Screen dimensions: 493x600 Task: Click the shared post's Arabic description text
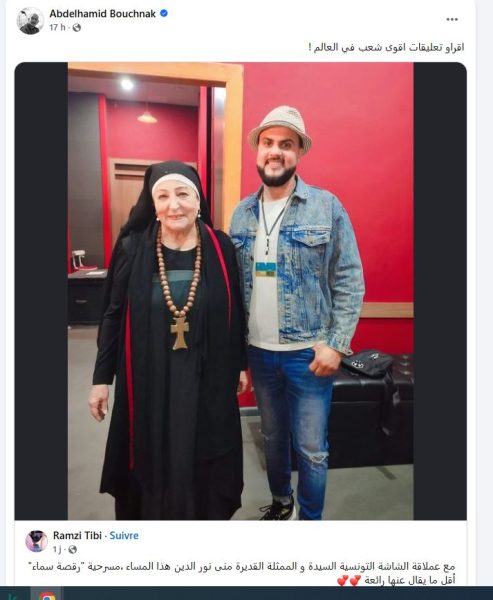pyautogui.click(x=243, y=573)
